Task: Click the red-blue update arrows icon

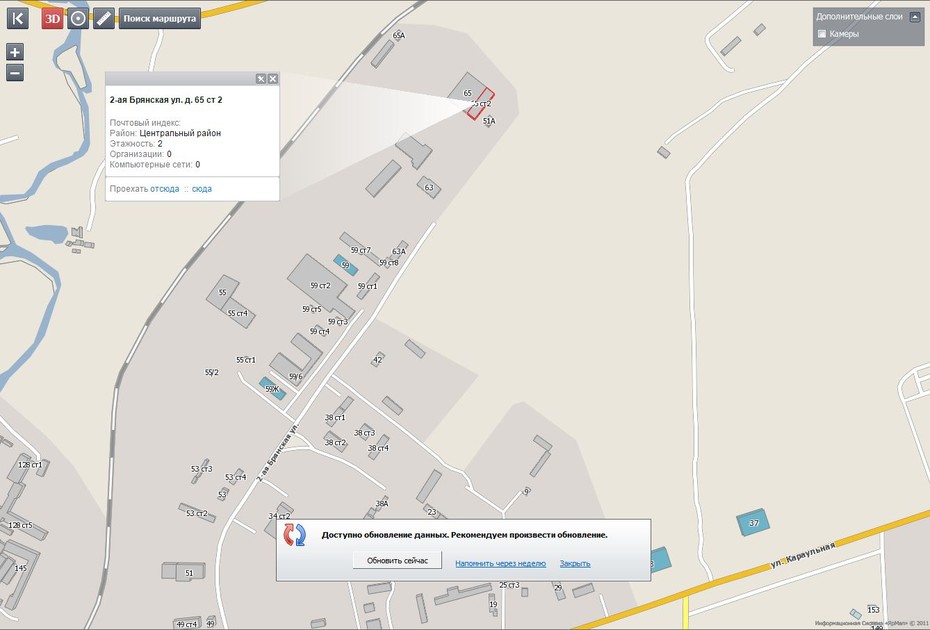Action: pos(295,534)
